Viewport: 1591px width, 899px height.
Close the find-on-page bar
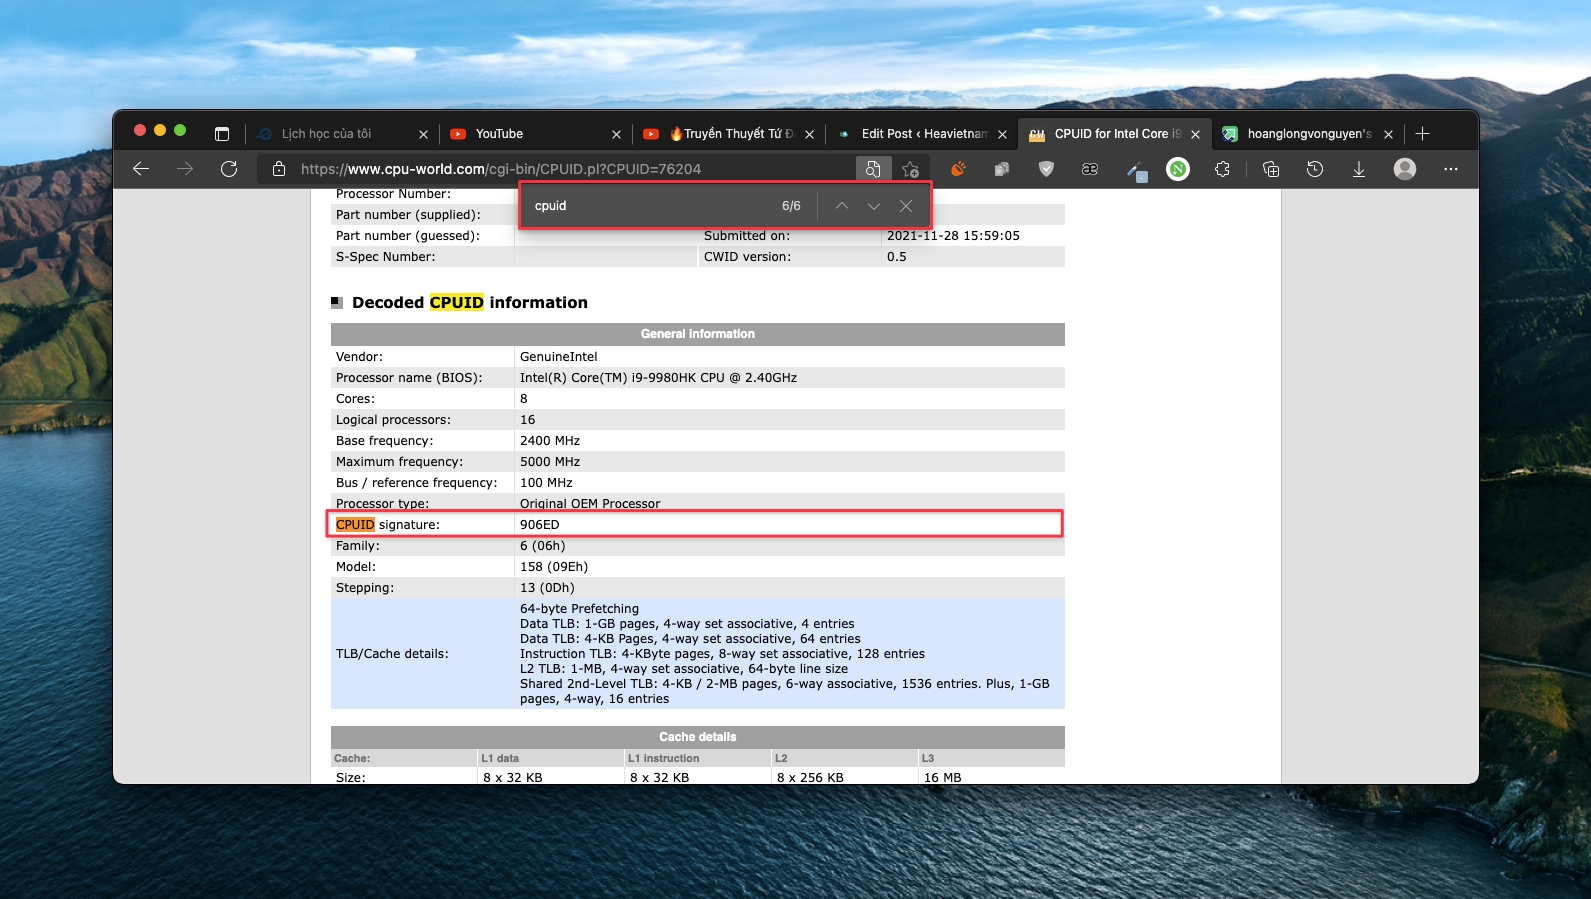906,206
